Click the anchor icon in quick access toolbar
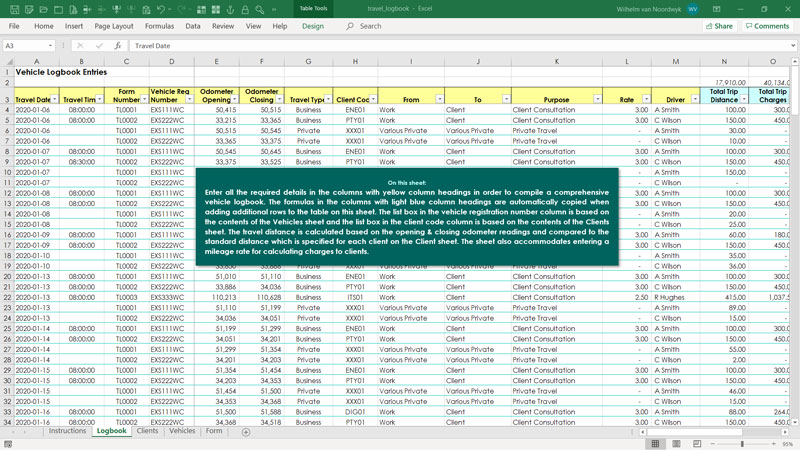Viewport: 800px width, 450px height. pyautogui.click(x=231, y=10)
